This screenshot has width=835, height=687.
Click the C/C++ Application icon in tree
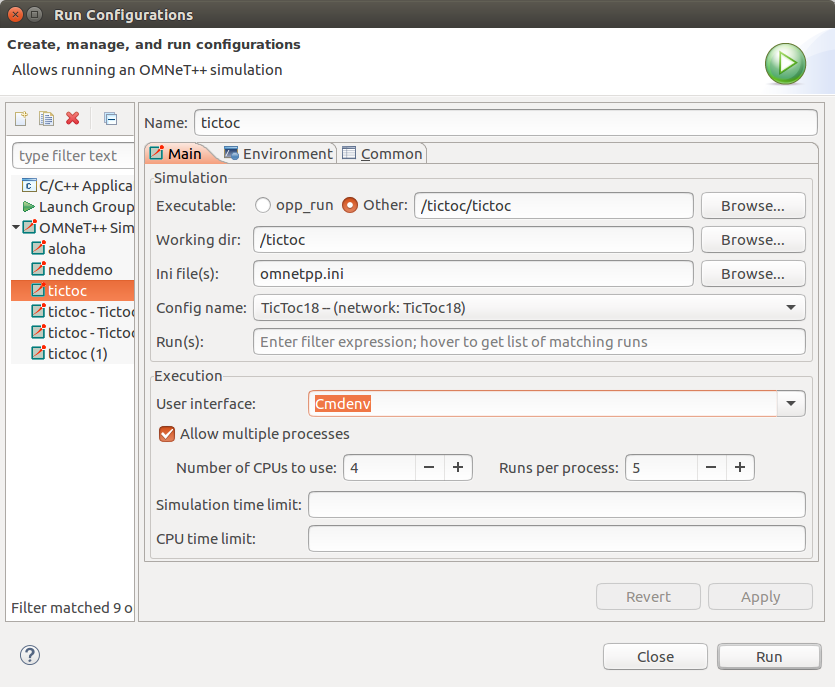tap(29, 185)
